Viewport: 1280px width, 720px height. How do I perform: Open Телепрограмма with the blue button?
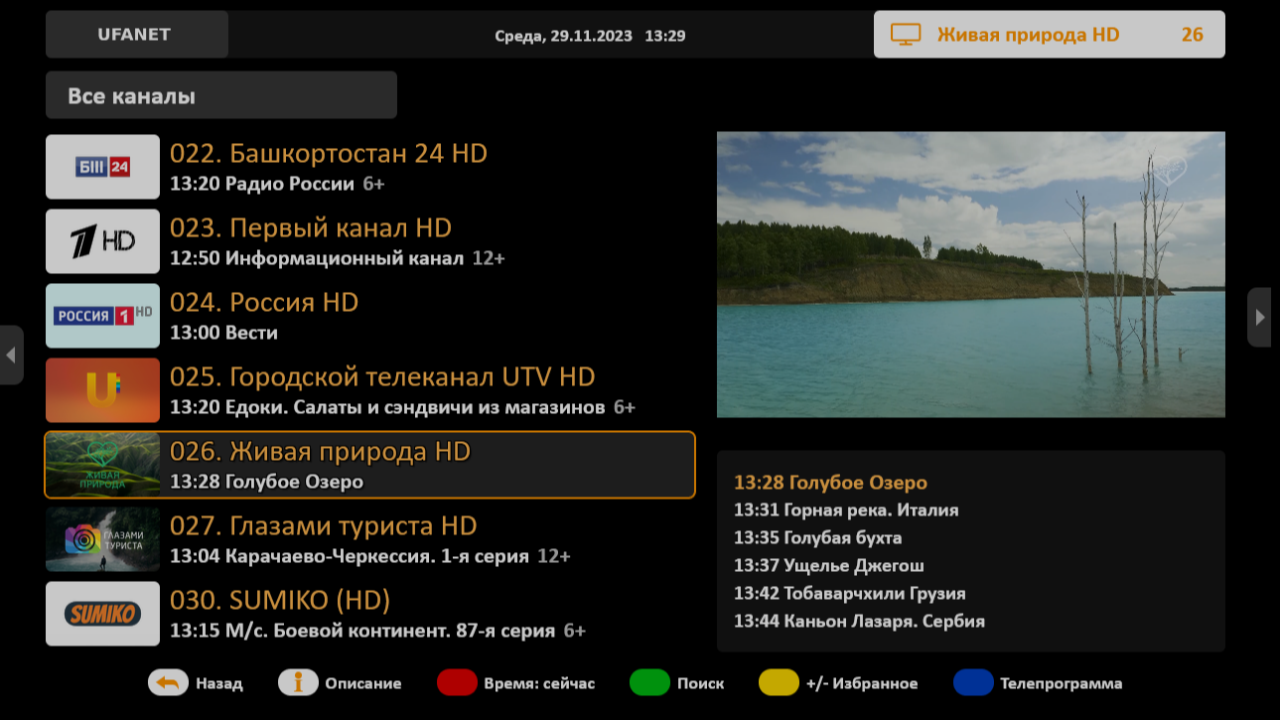973,683
